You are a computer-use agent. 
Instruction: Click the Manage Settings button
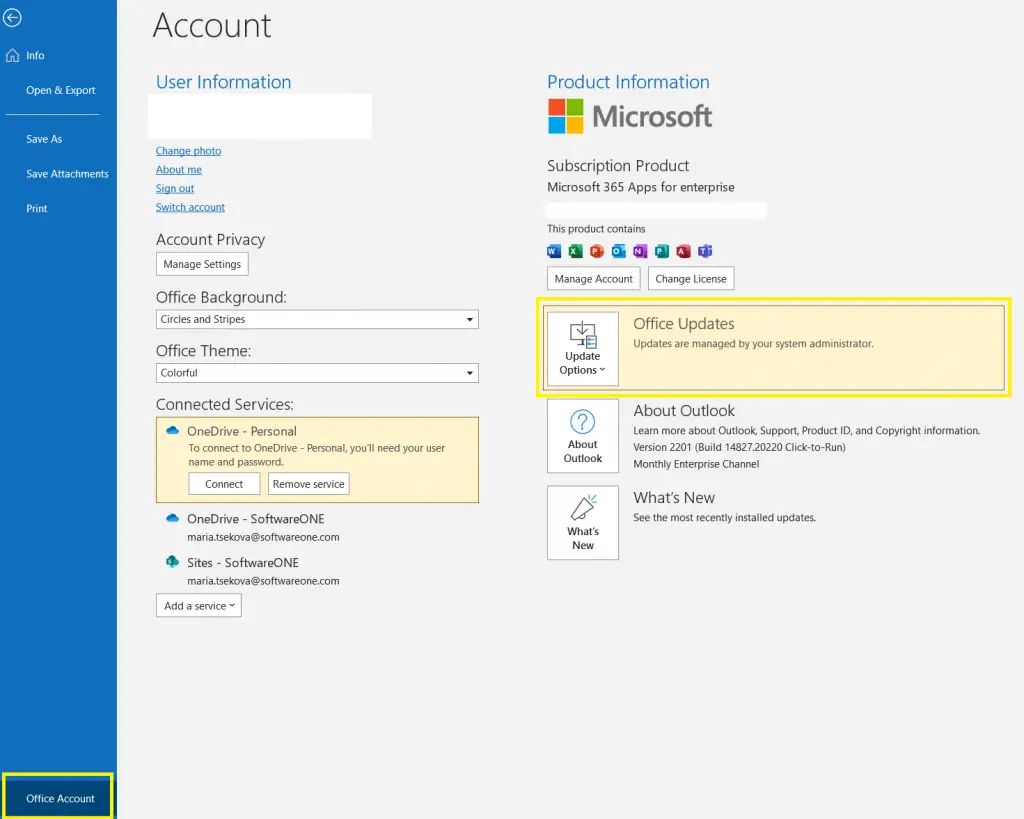coord(202,265)
